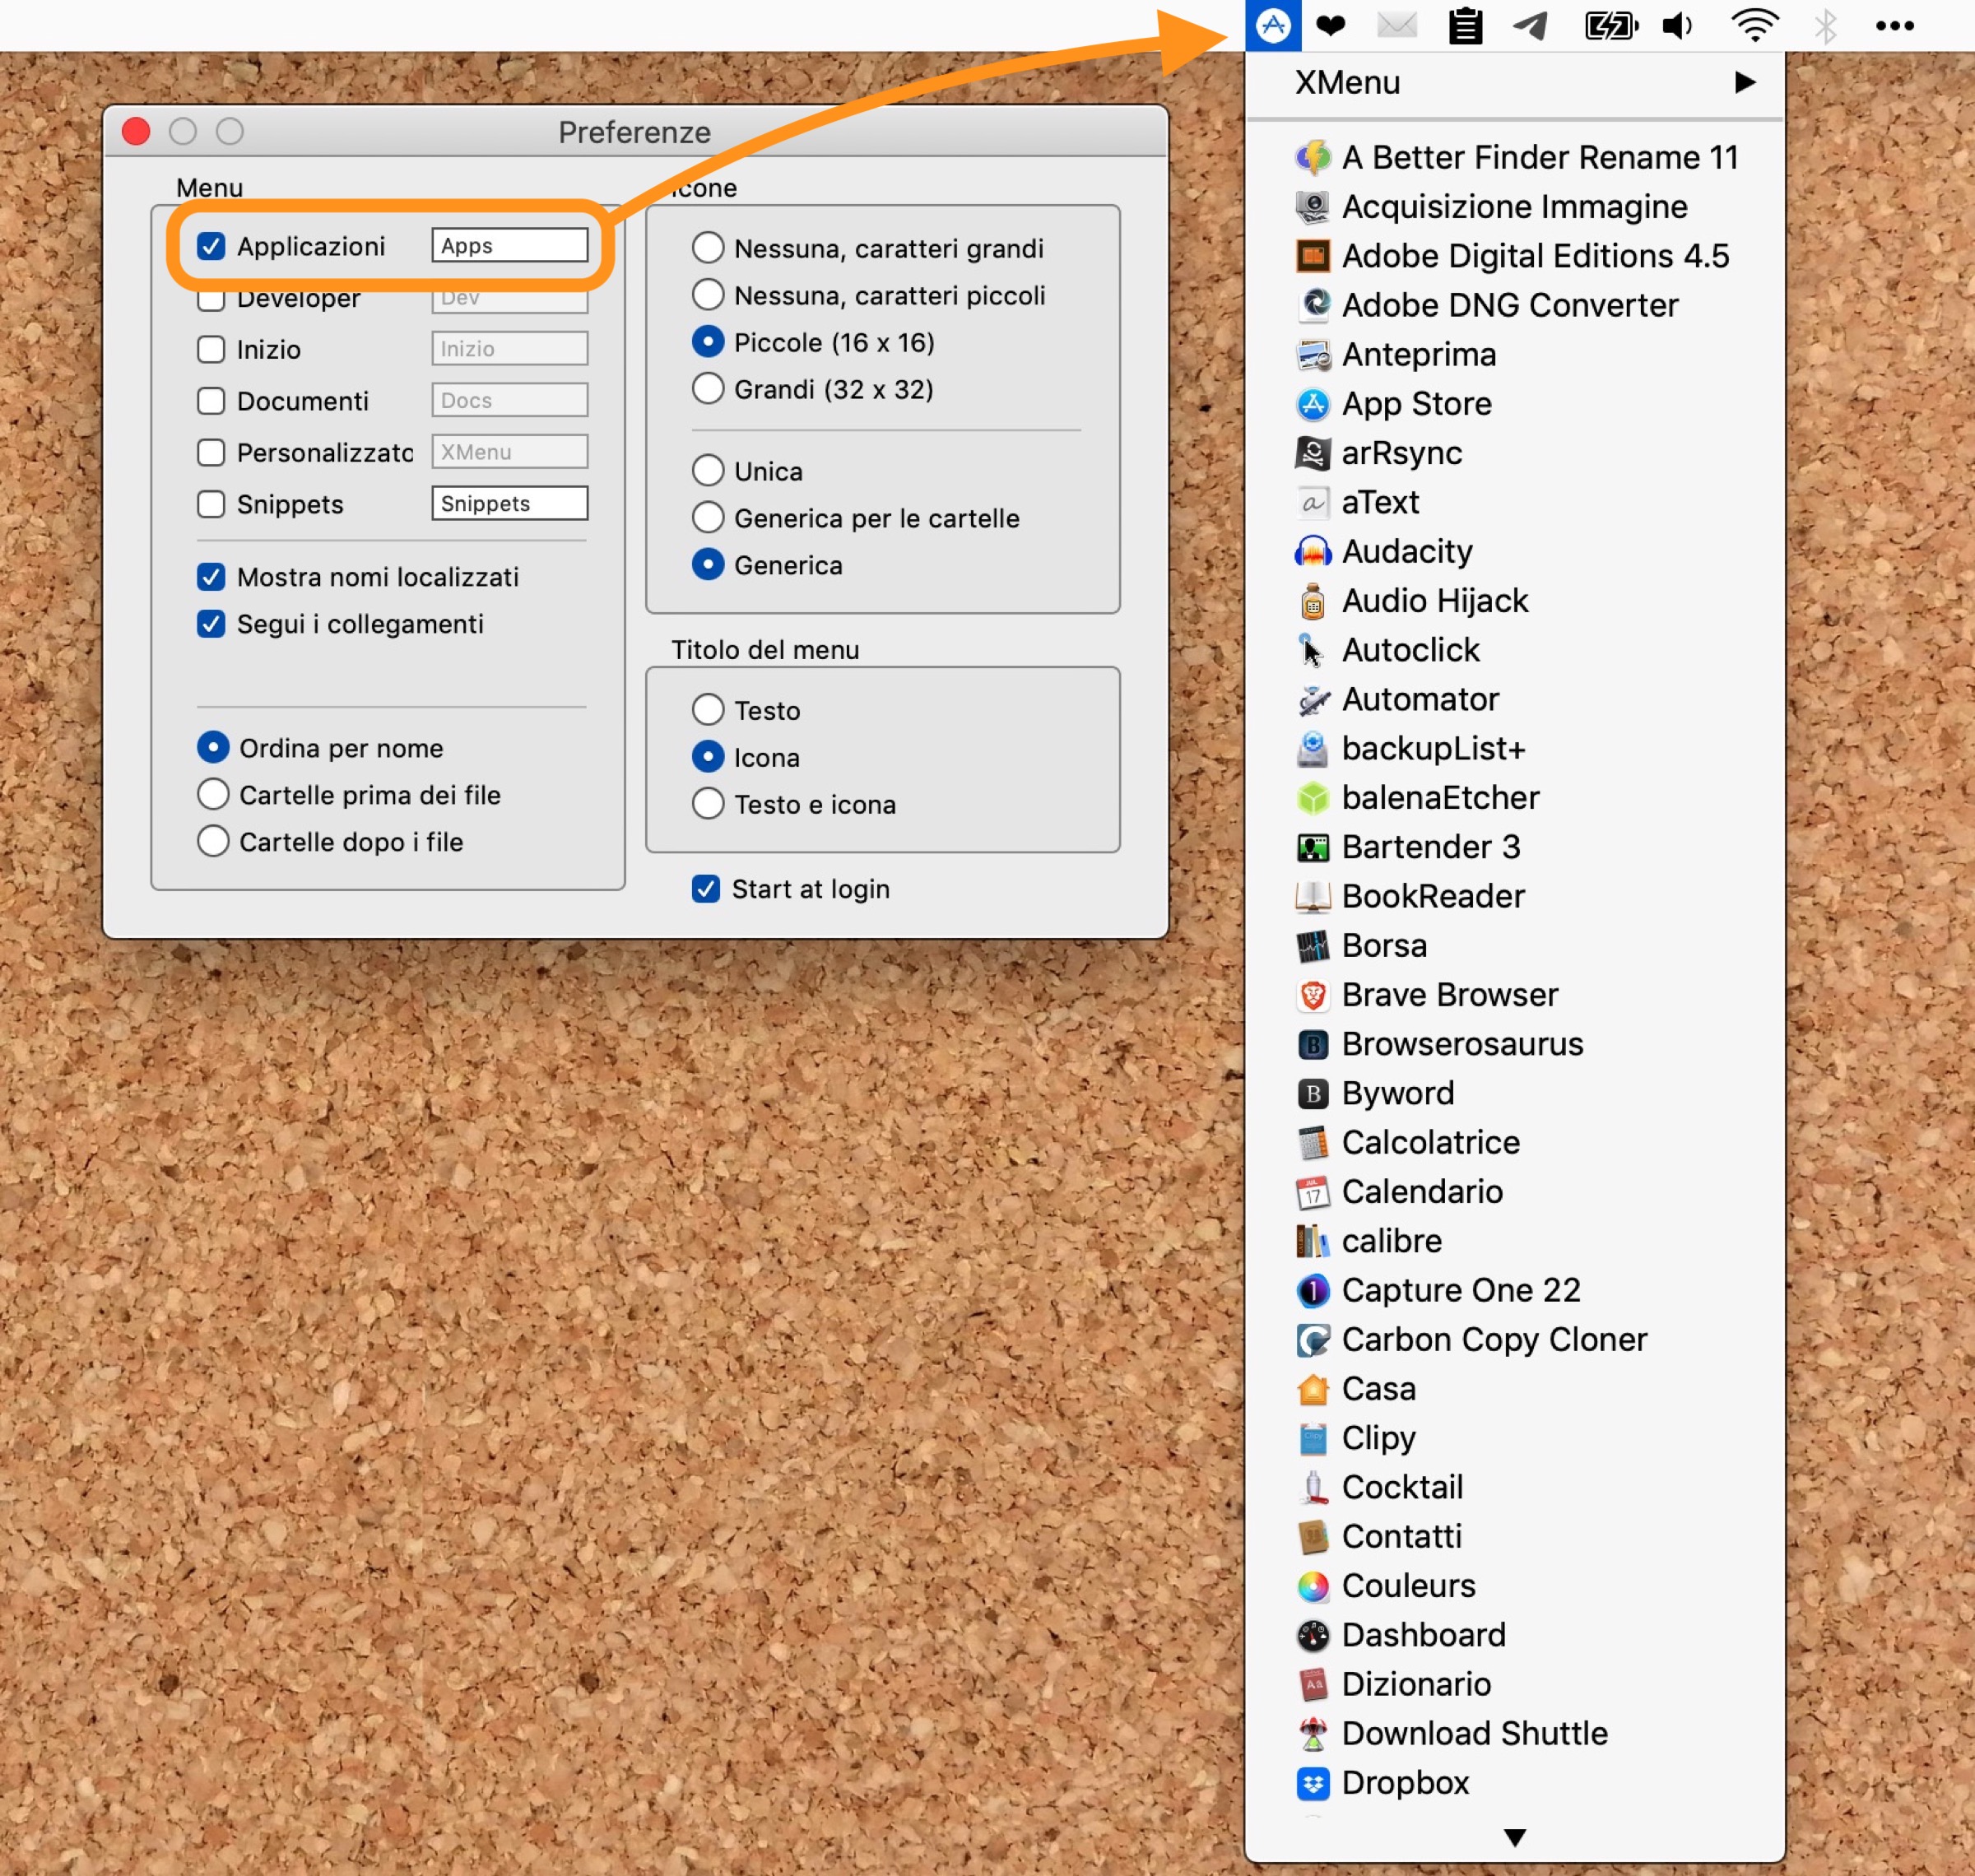Click the heart icon in menu bar

[x=1330, y=26]
